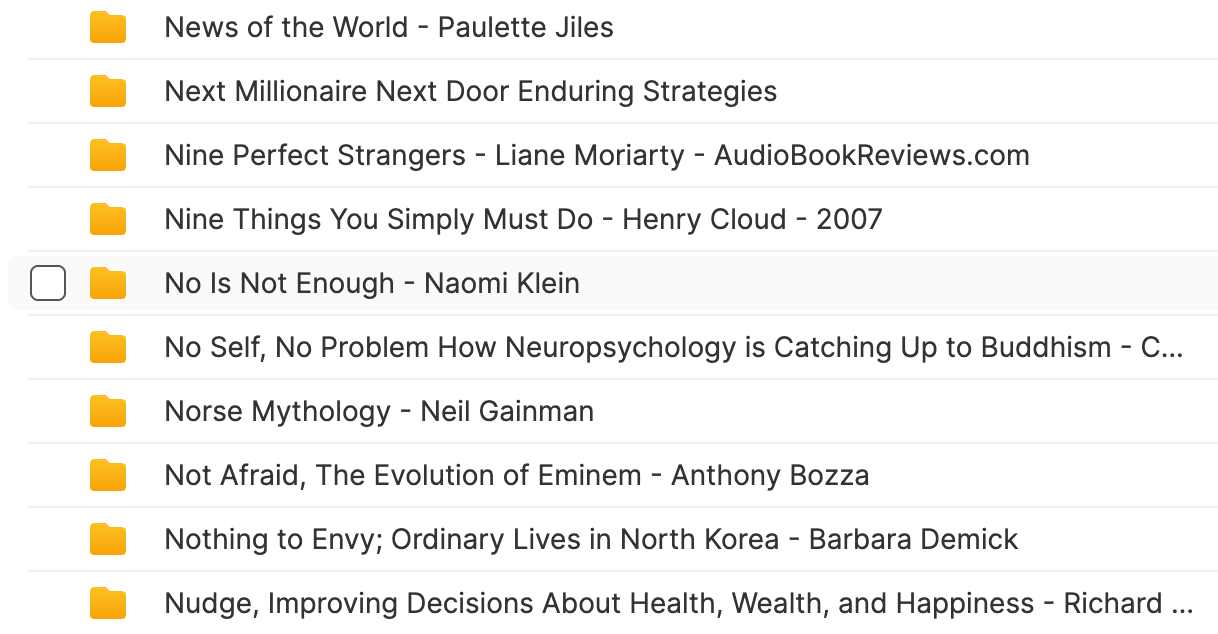This screenshot has height=634, width=1218.
Task: Open Norse Mythology - Neil Gainman folder
Action: pos(379,411)
